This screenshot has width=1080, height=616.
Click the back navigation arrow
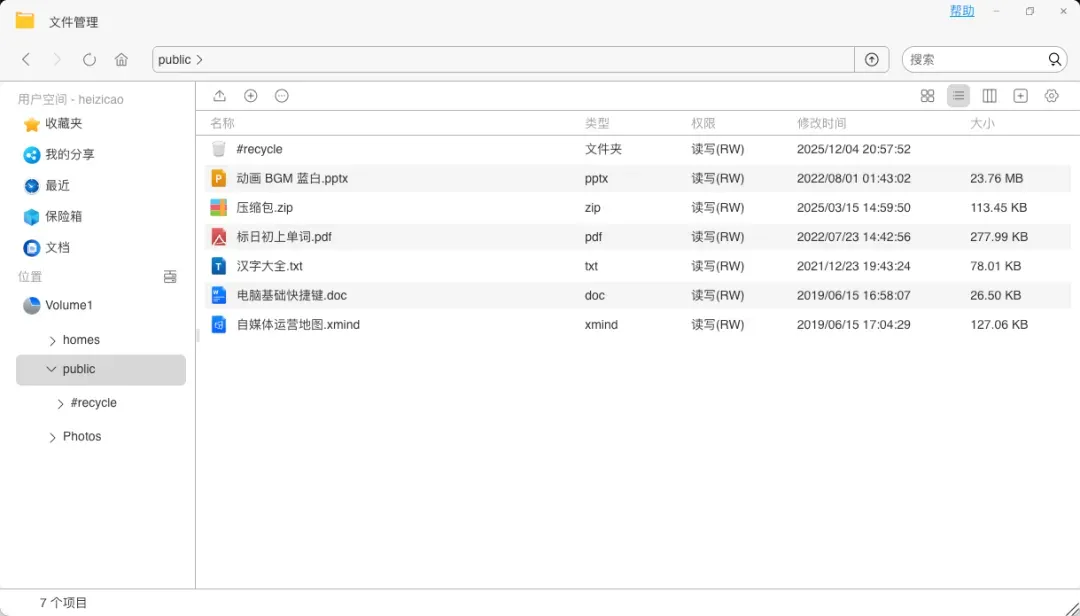click(x=27, y=60)
